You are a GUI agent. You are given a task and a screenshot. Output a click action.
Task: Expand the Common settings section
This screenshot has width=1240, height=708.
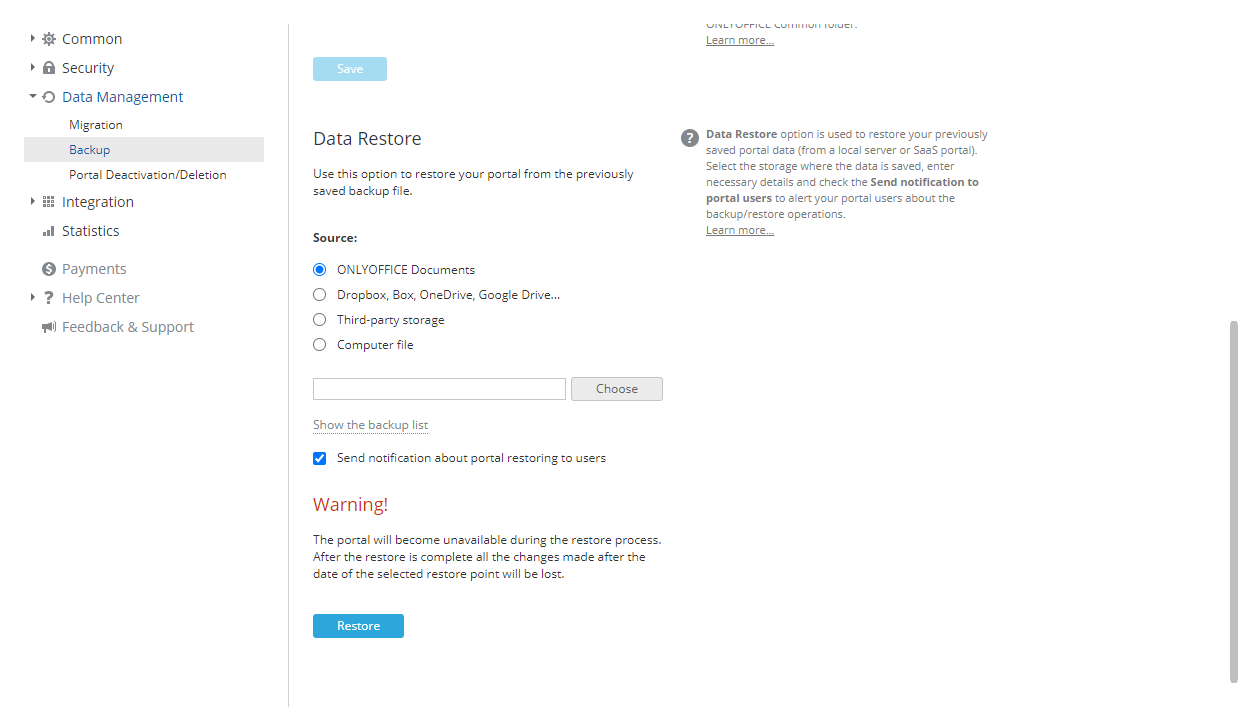point(31,38)
